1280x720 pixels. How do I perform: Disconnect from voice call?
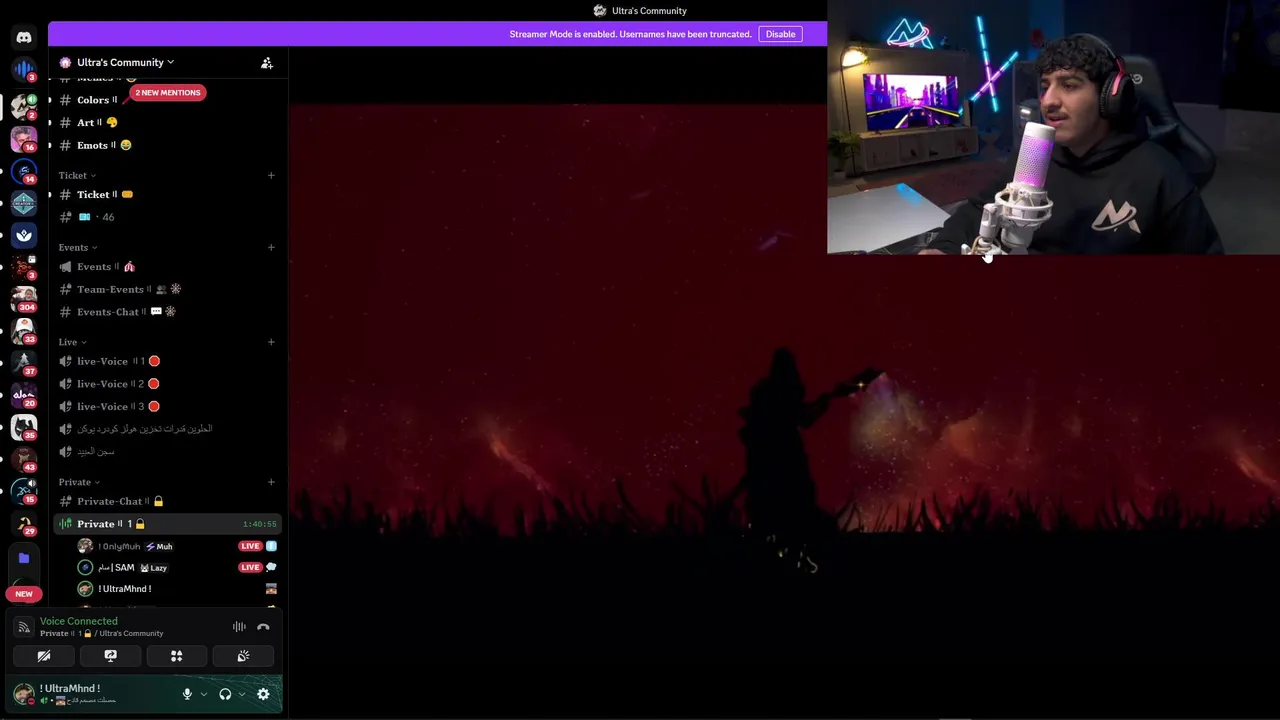coord(263,627)
